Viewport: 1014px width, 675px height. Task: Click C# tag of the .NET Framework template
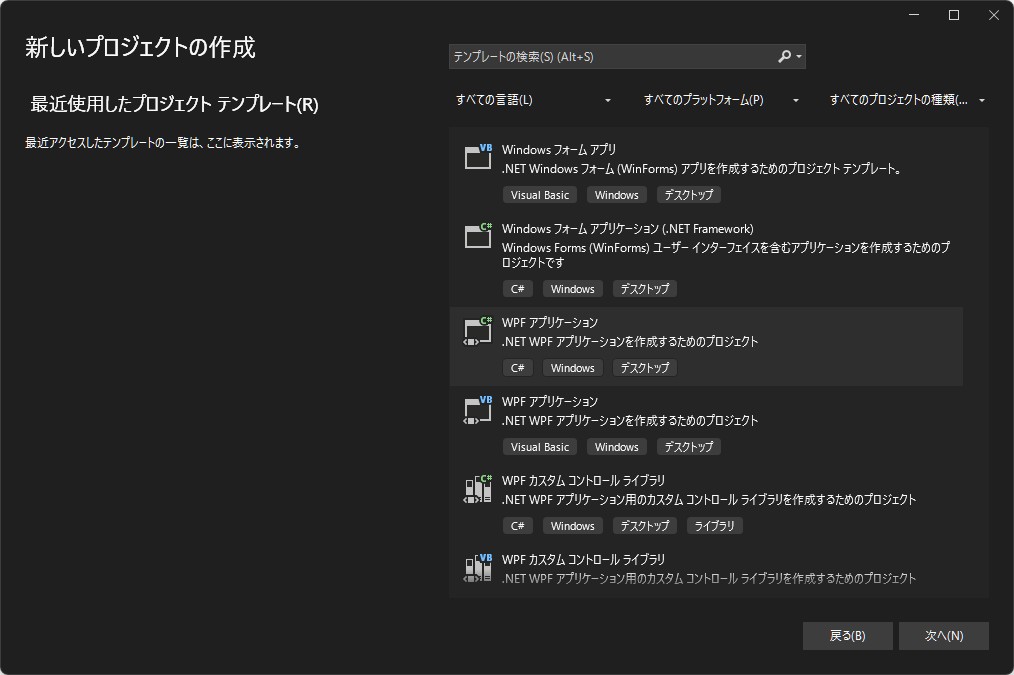(x=517, y=289)
